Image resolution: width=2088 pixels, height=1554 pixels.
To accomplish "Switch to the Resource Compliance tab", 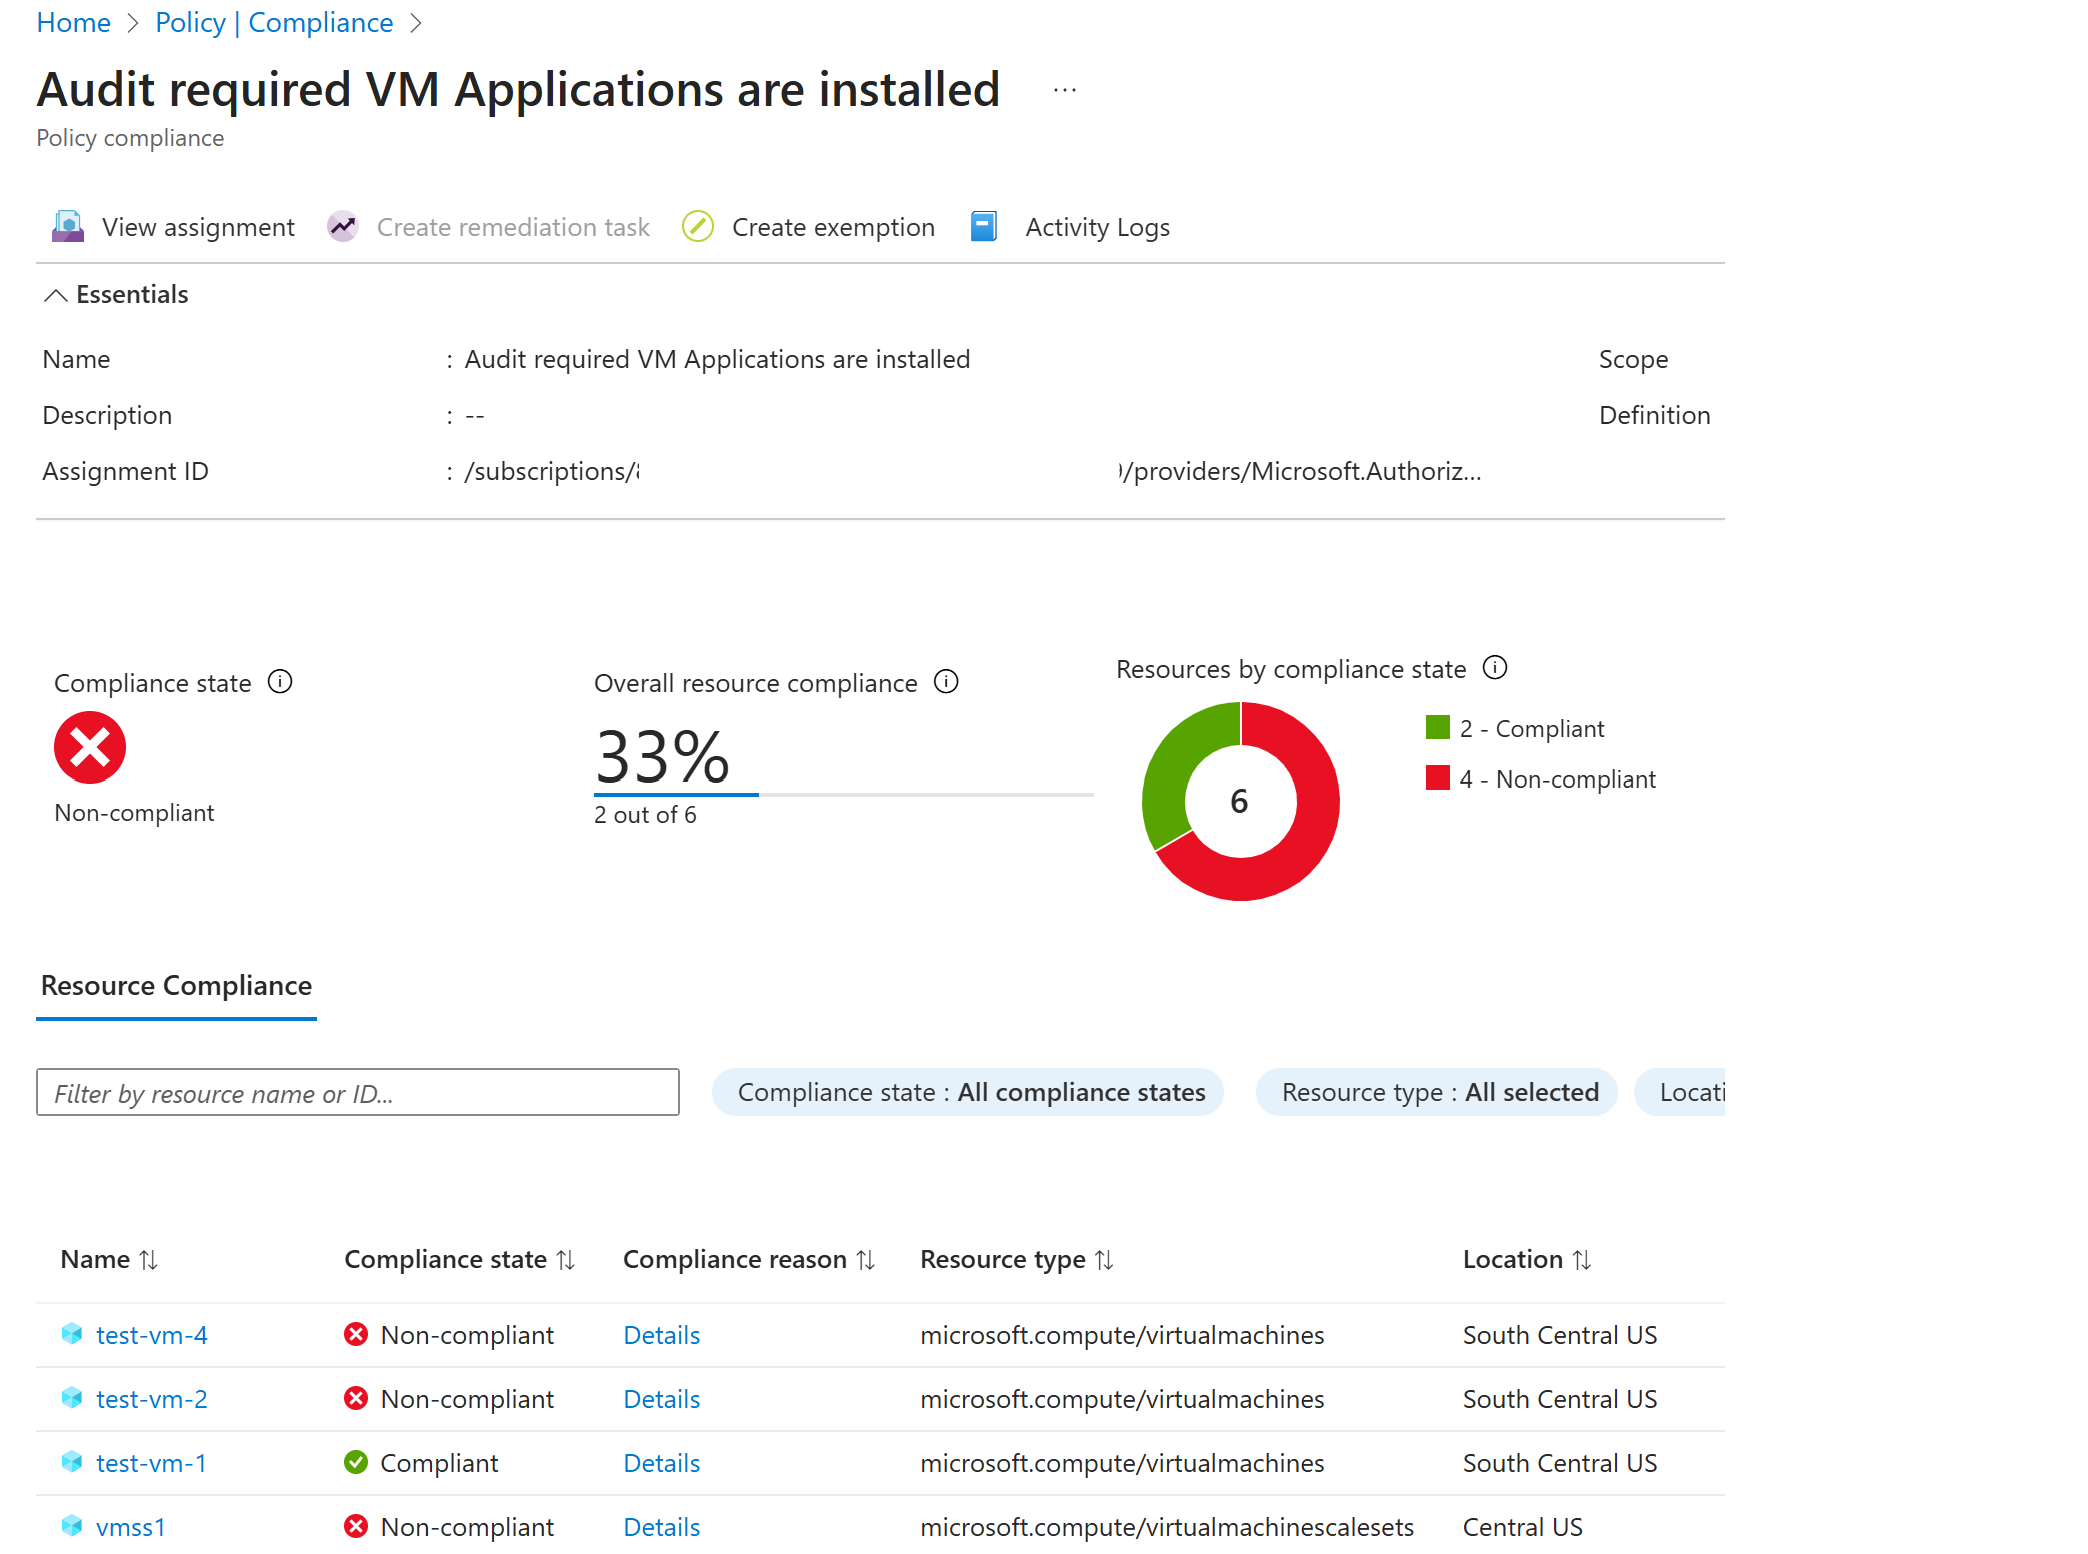I will click(176, 986).
